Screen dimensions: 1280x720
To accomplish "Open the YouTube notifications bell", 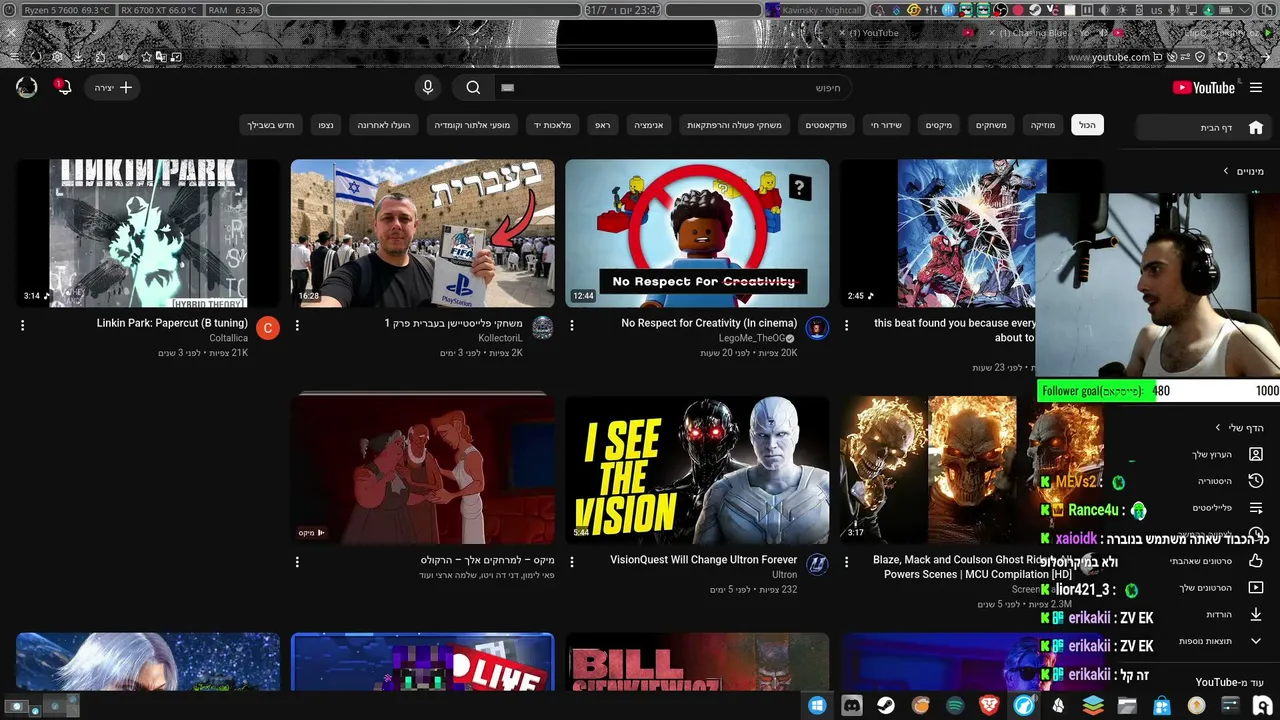I will click(x=63, y=87).
